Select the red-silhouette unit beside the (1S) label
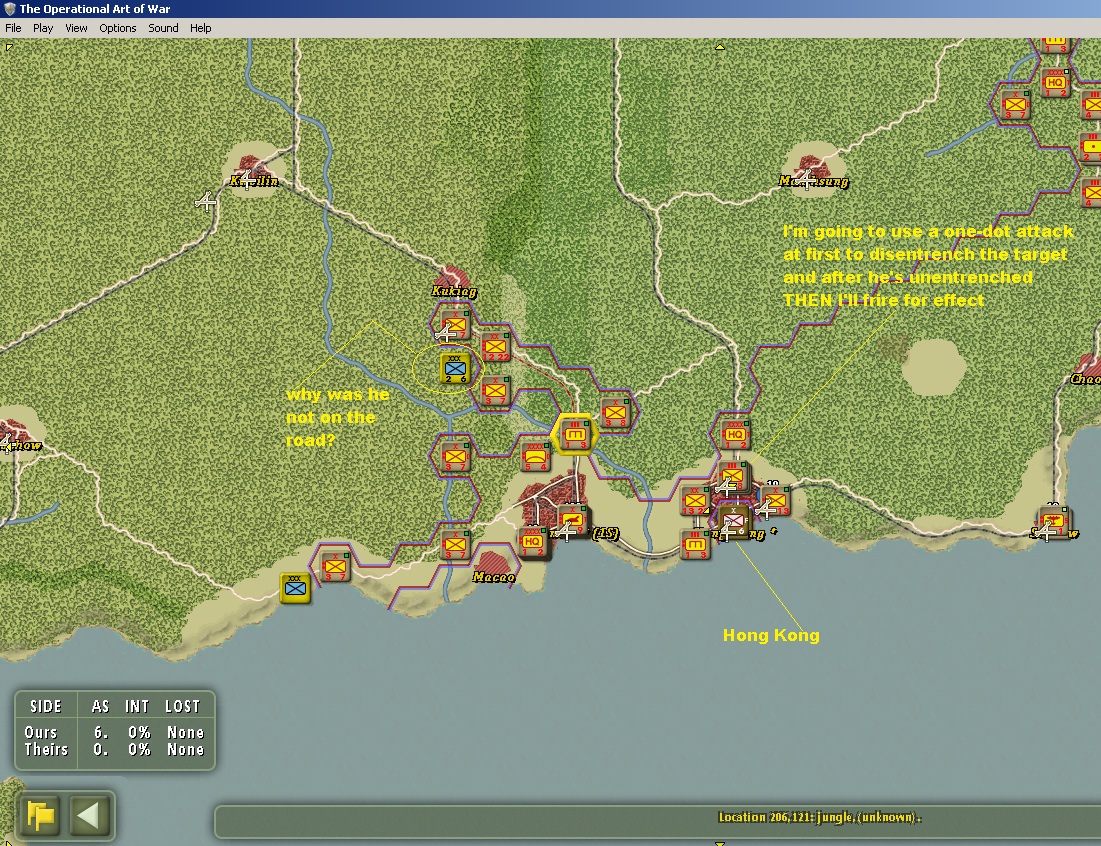This screenshot has height=846, width=1101. point(572,520)
